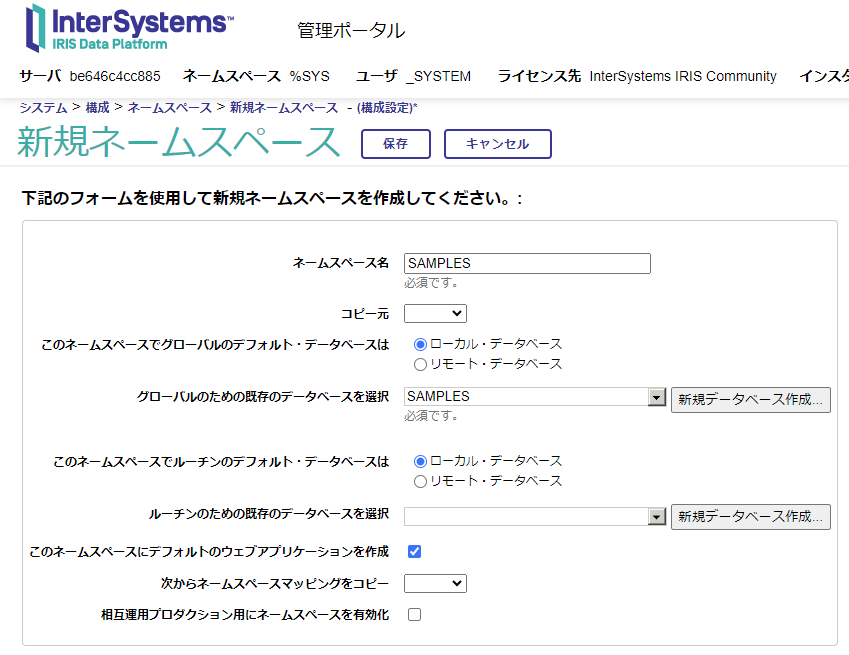Go to 構成 breadcrumb link
This screenshot has width=849, height=655.
pyautogui.click(x=97, y=107)
